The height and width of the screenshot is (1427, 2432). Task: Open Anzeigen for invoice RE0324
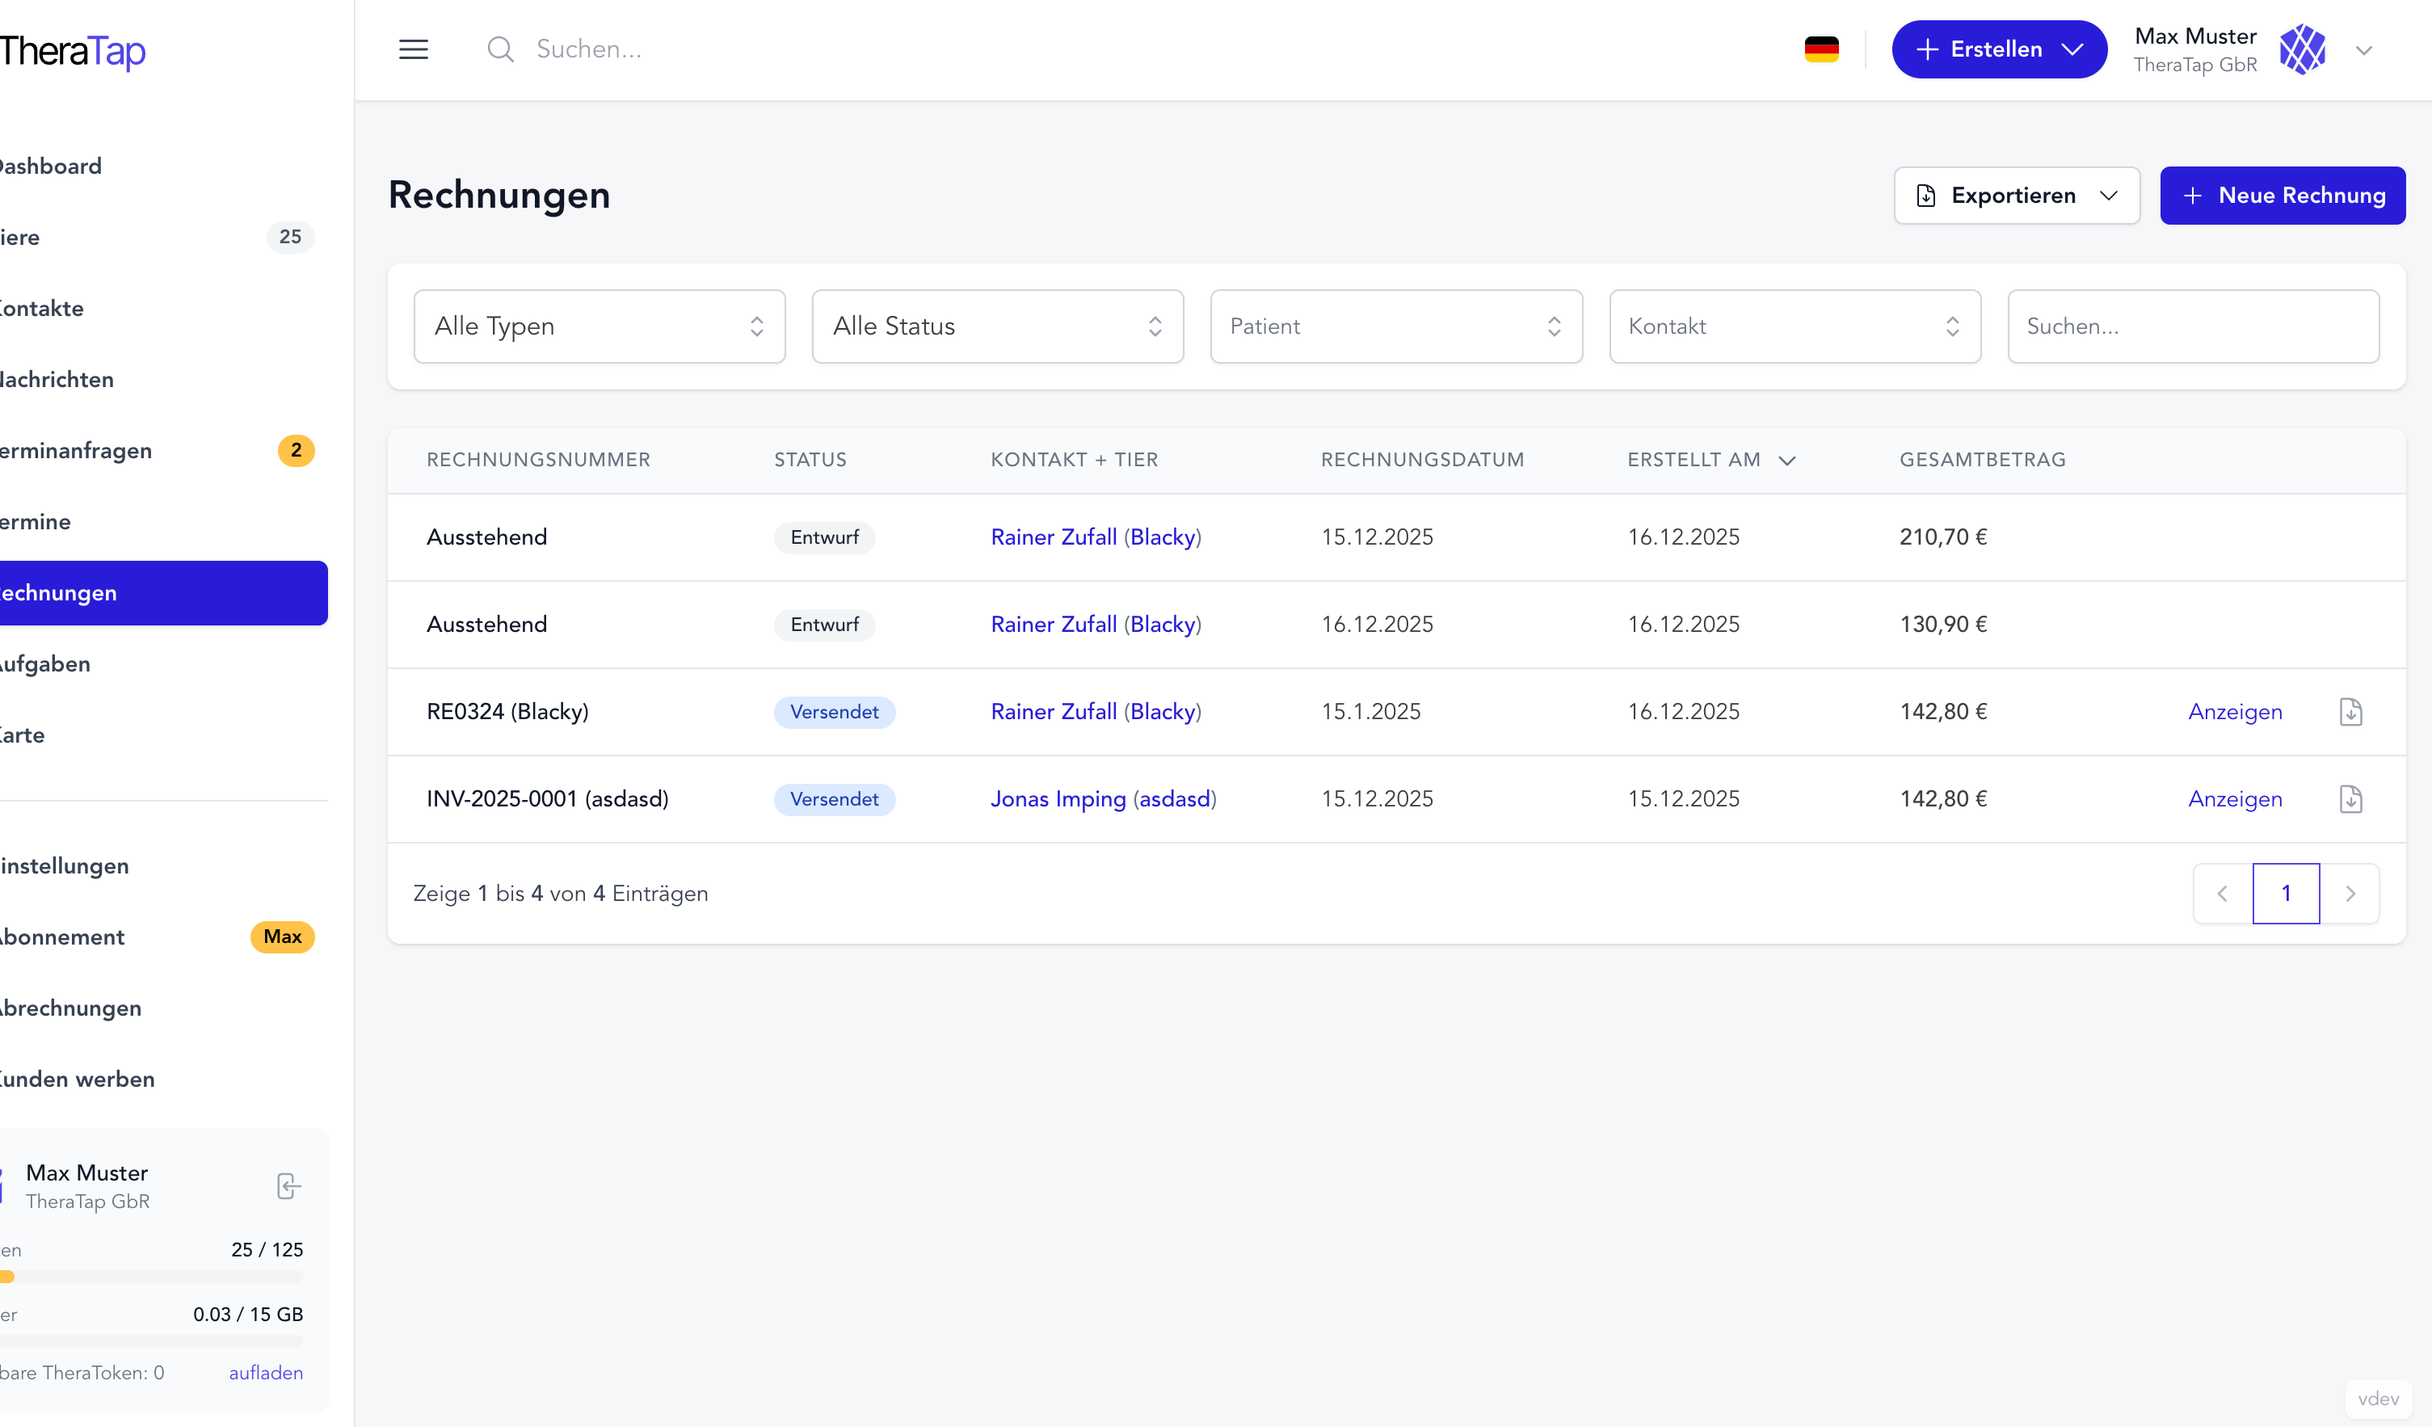point(2235,711)
